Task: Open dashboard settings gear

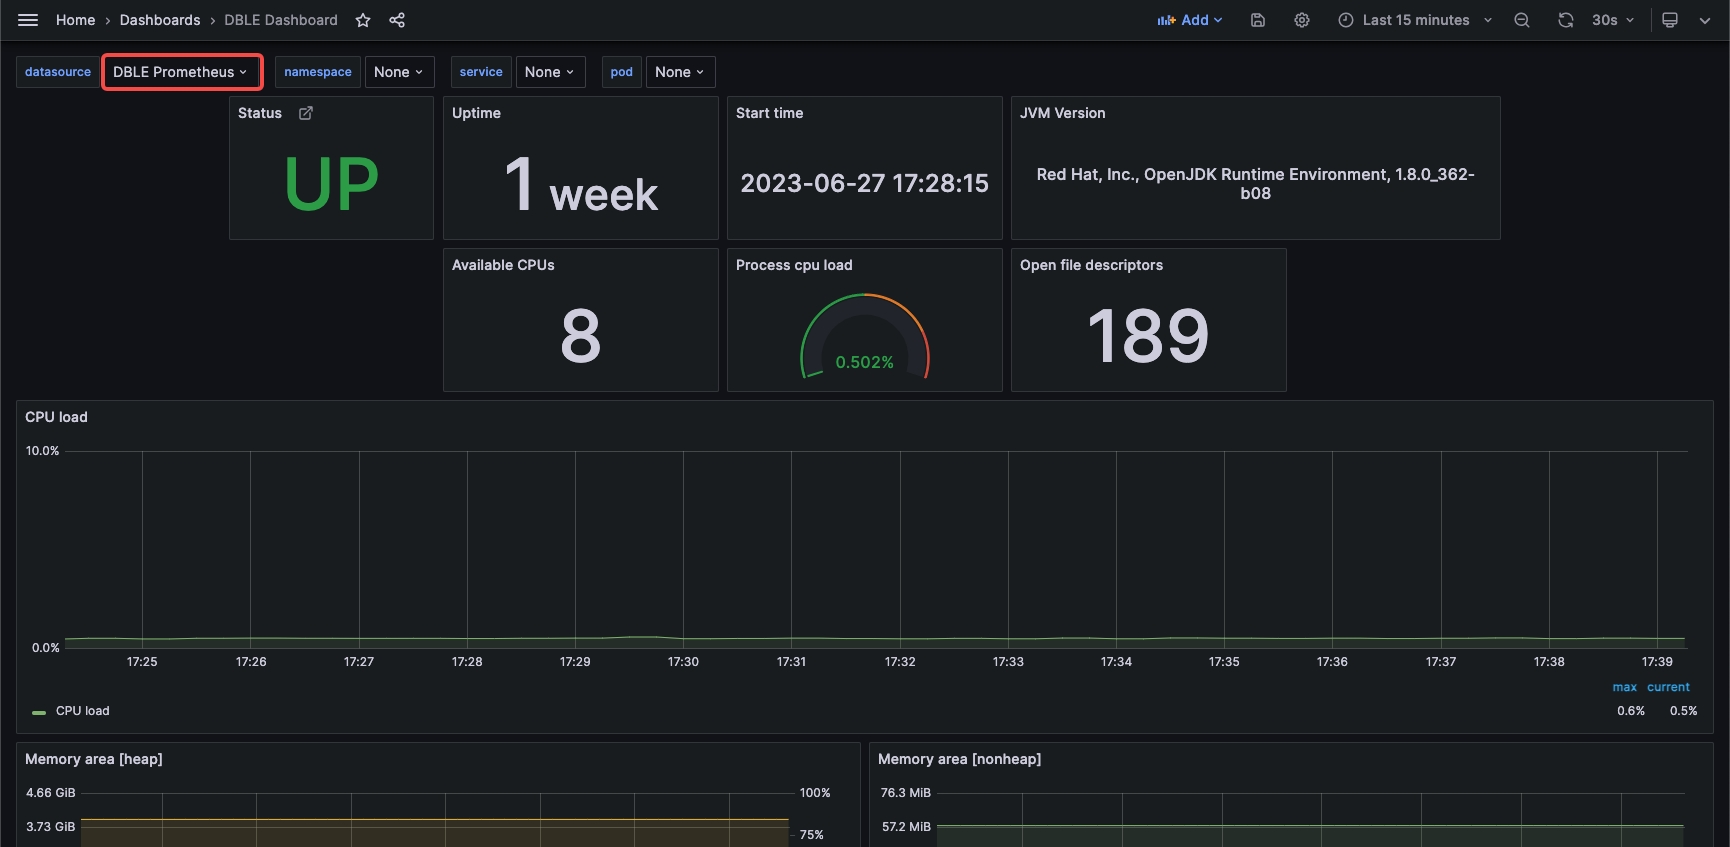Action: pyautogui.click(x=1302, y=20)
